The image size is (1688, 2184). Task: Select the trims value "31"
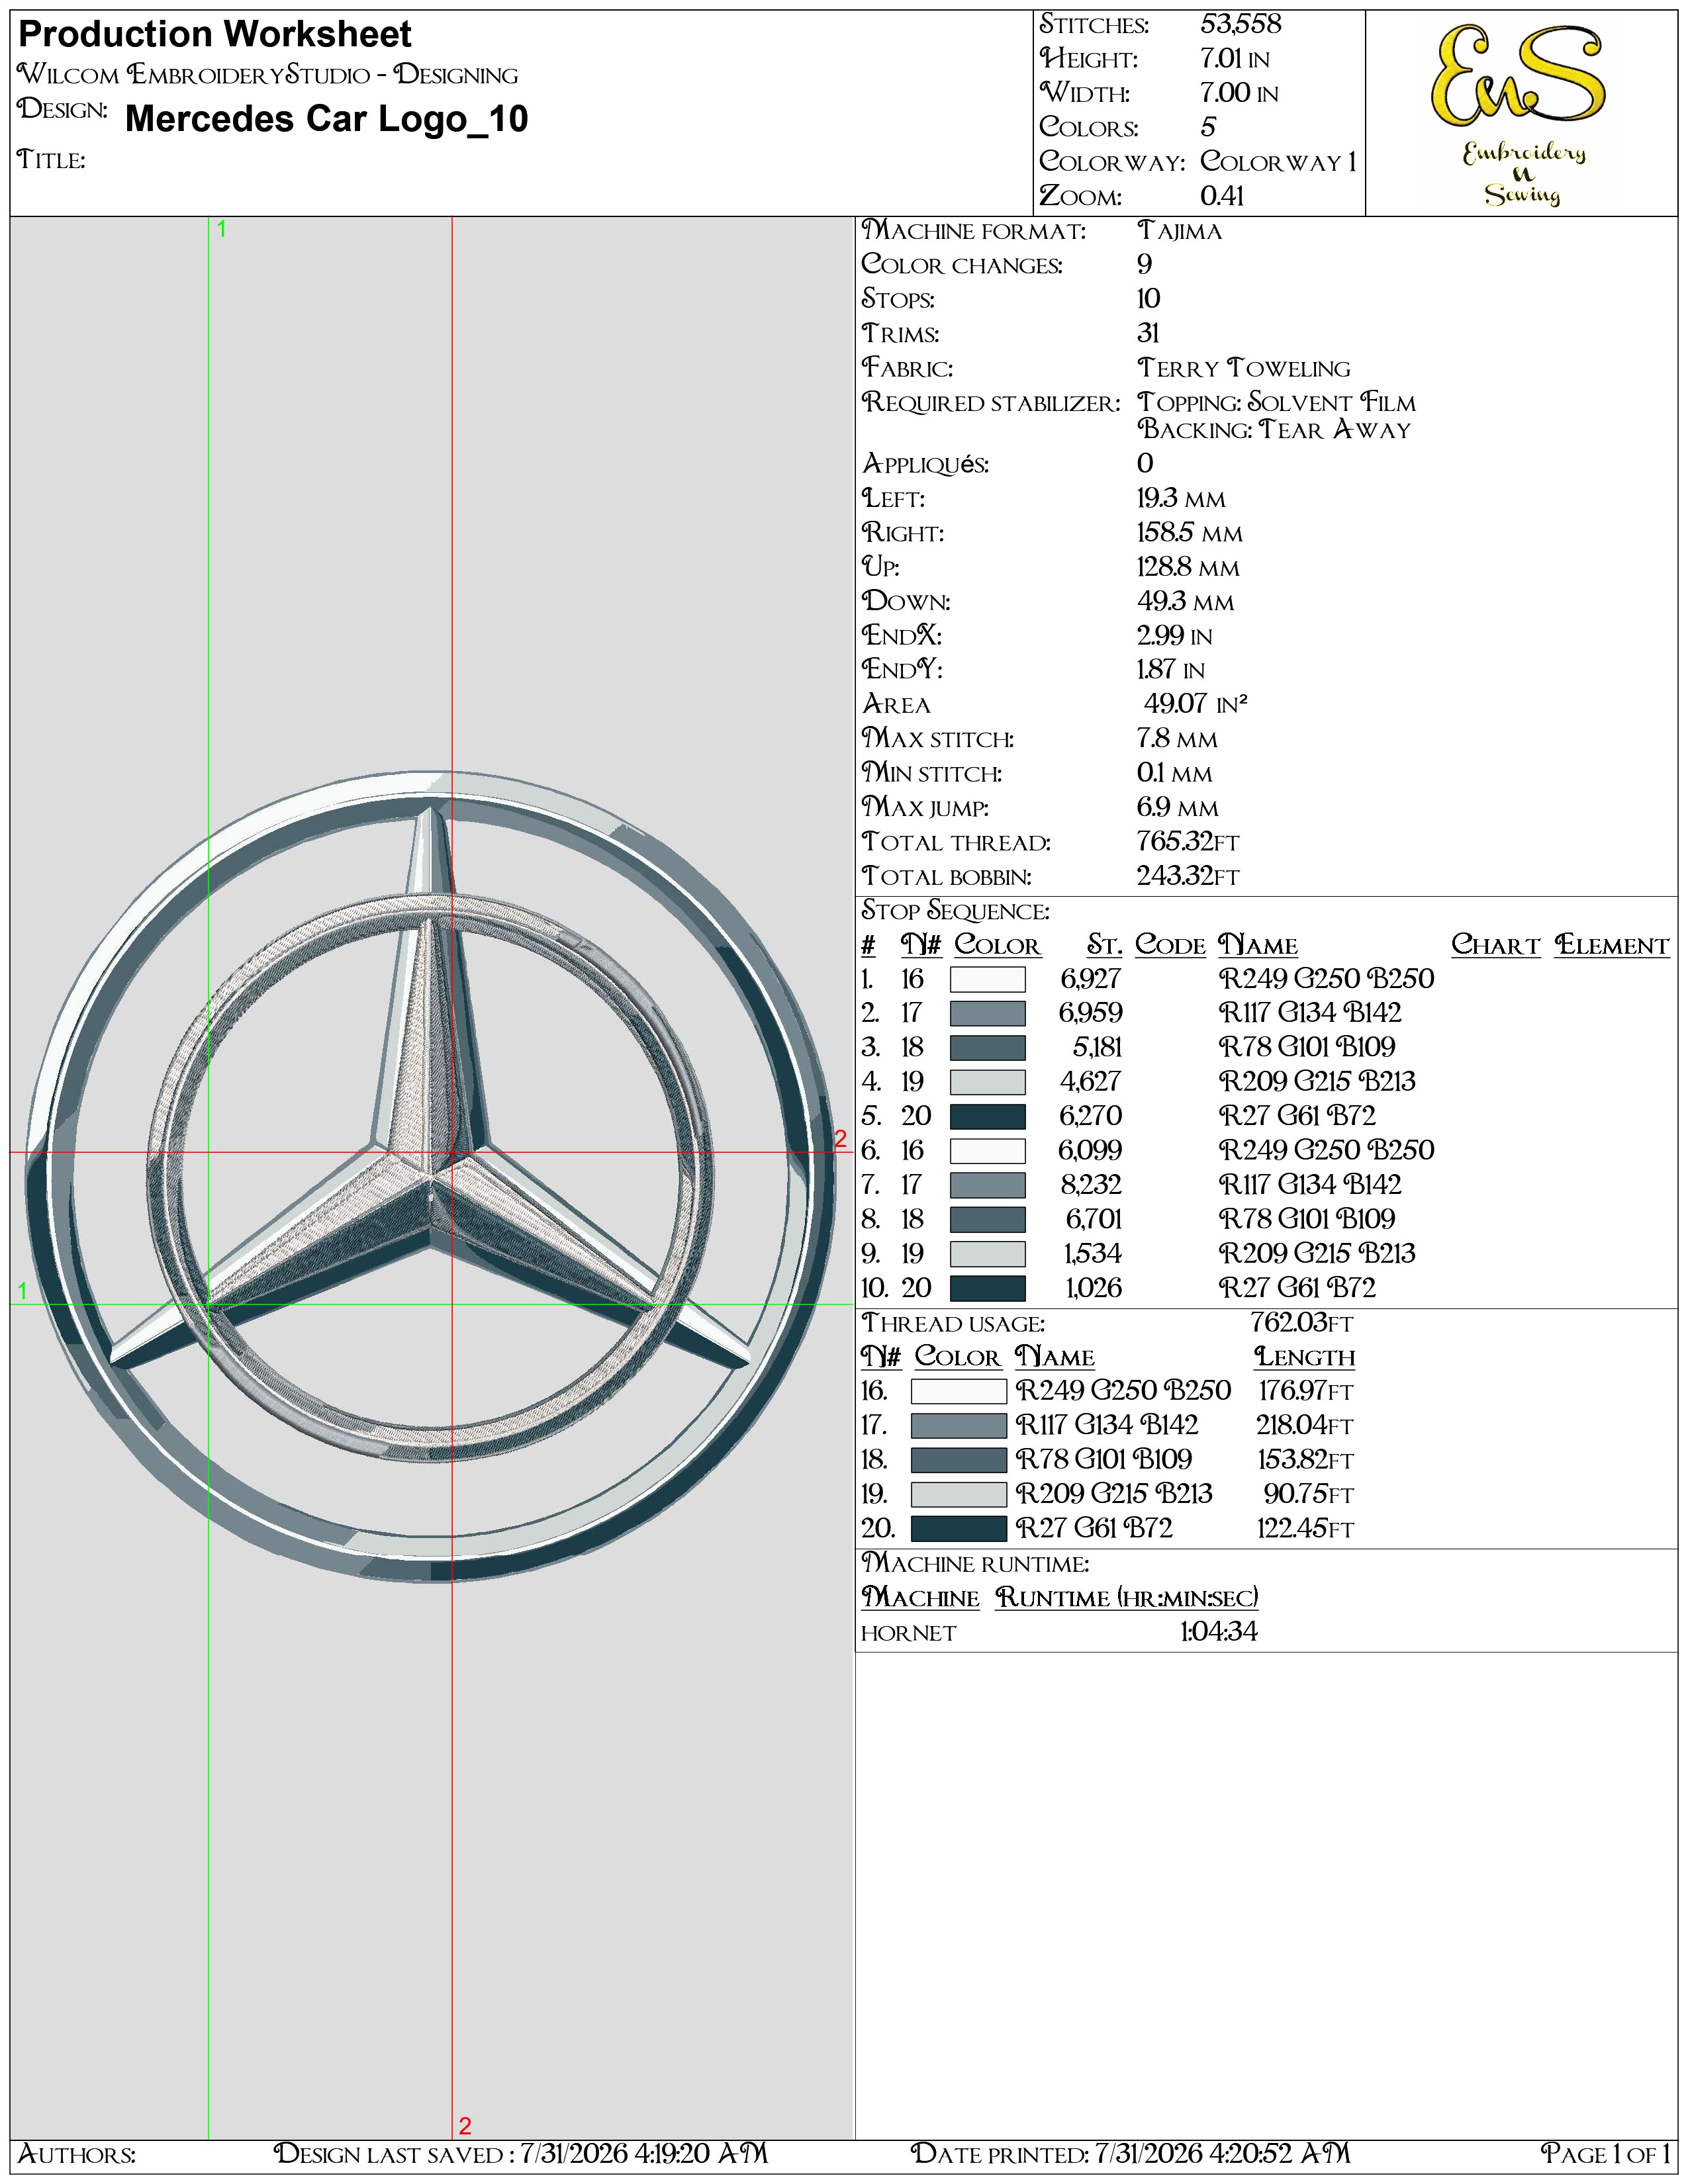1148,333
